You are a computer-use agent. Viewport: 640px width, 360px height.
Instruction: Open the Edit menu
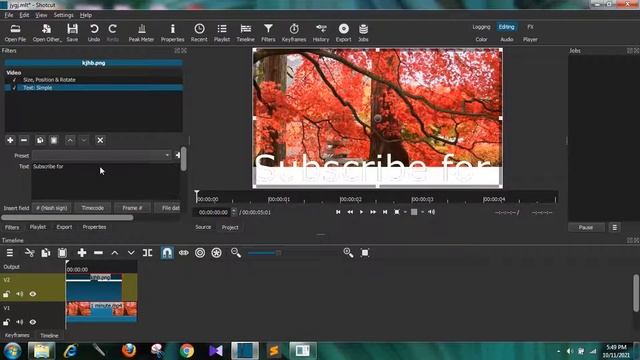24,15
